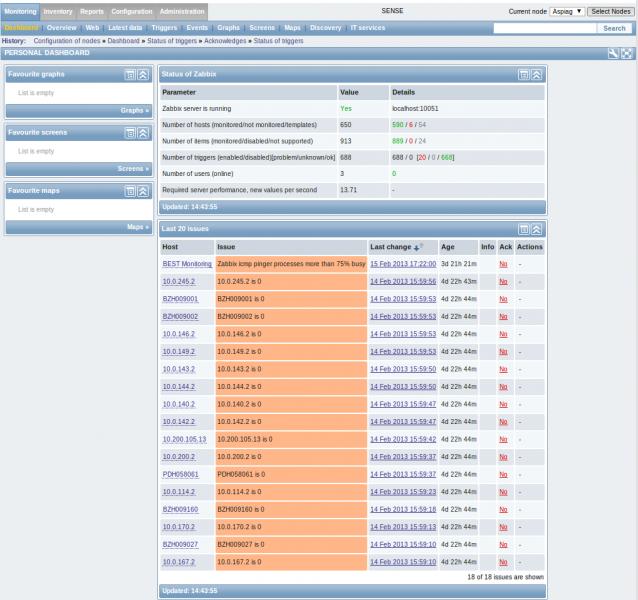Screen dimensions: 638x600
Task: Acknowledge the 10.0.245.2 issue via No link
Action: pyautogui.click(x=503, y=281)
